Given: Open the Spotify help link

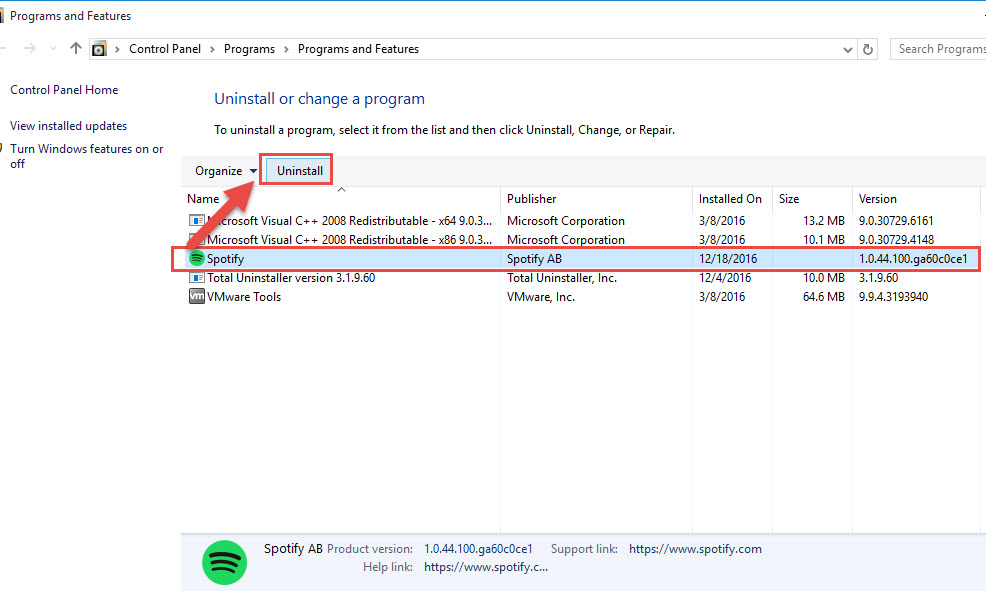Looking at the screenshot, I should point(485,567).
